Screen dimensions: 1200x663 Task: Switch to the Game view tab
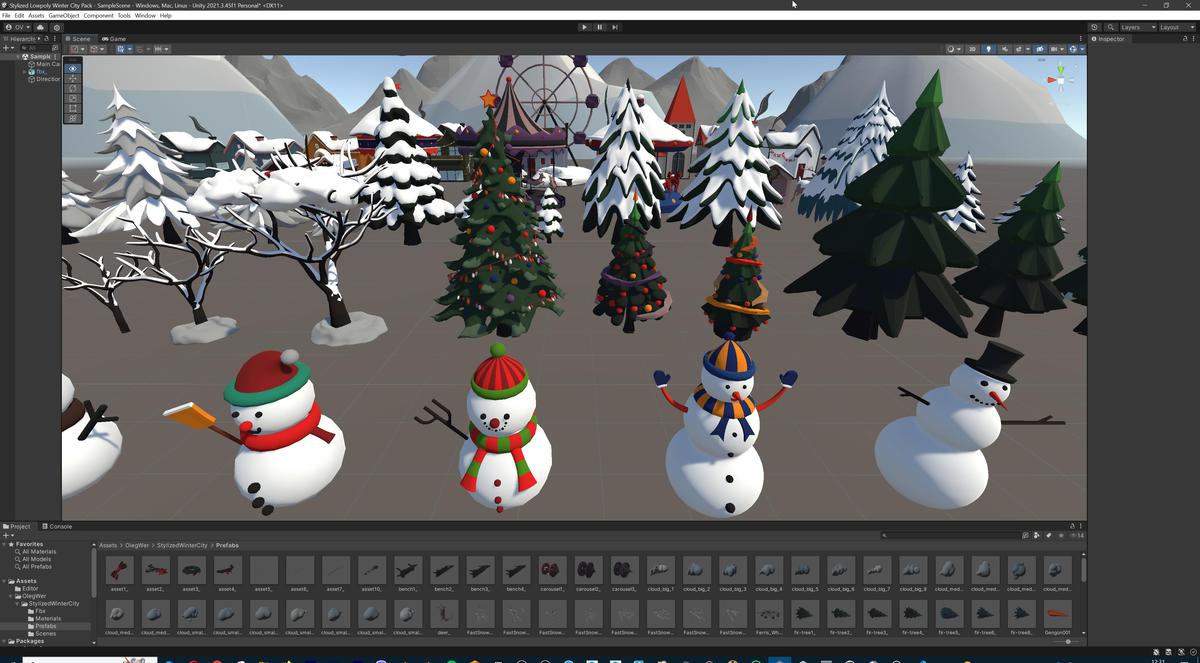[x=113, y=39]
